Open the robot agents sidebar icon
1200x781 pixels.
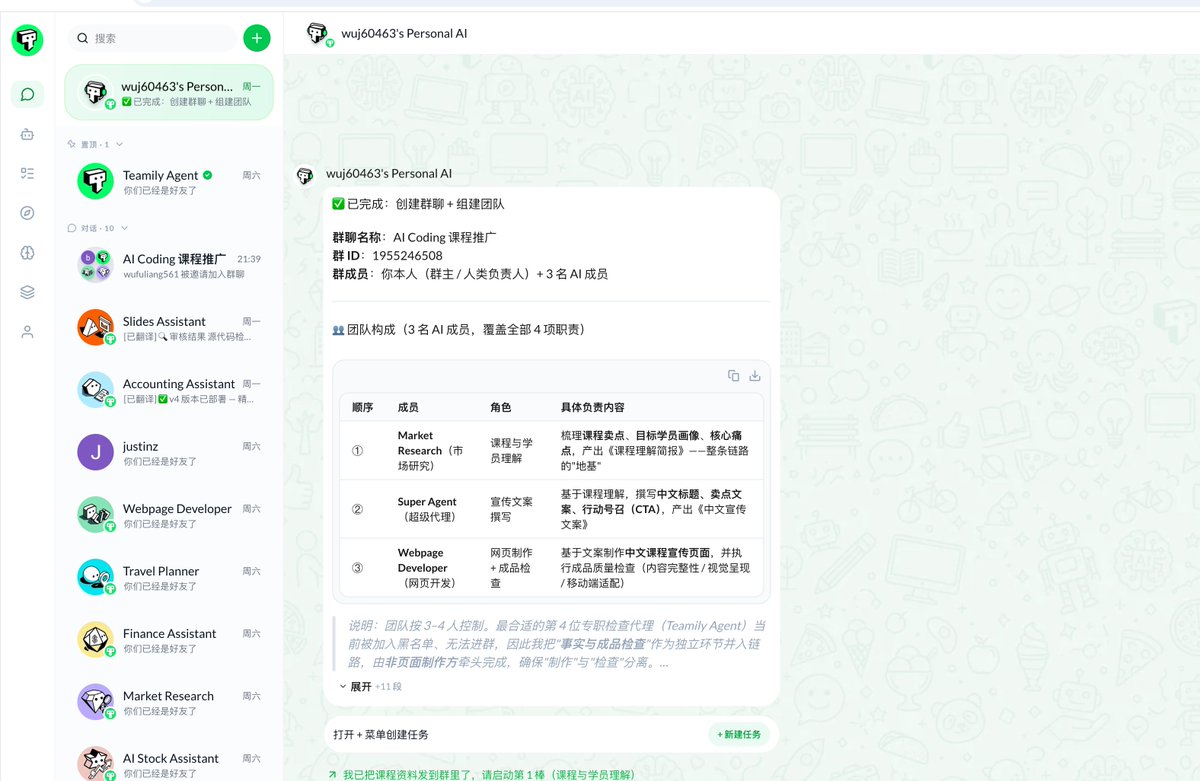point(28,134)
